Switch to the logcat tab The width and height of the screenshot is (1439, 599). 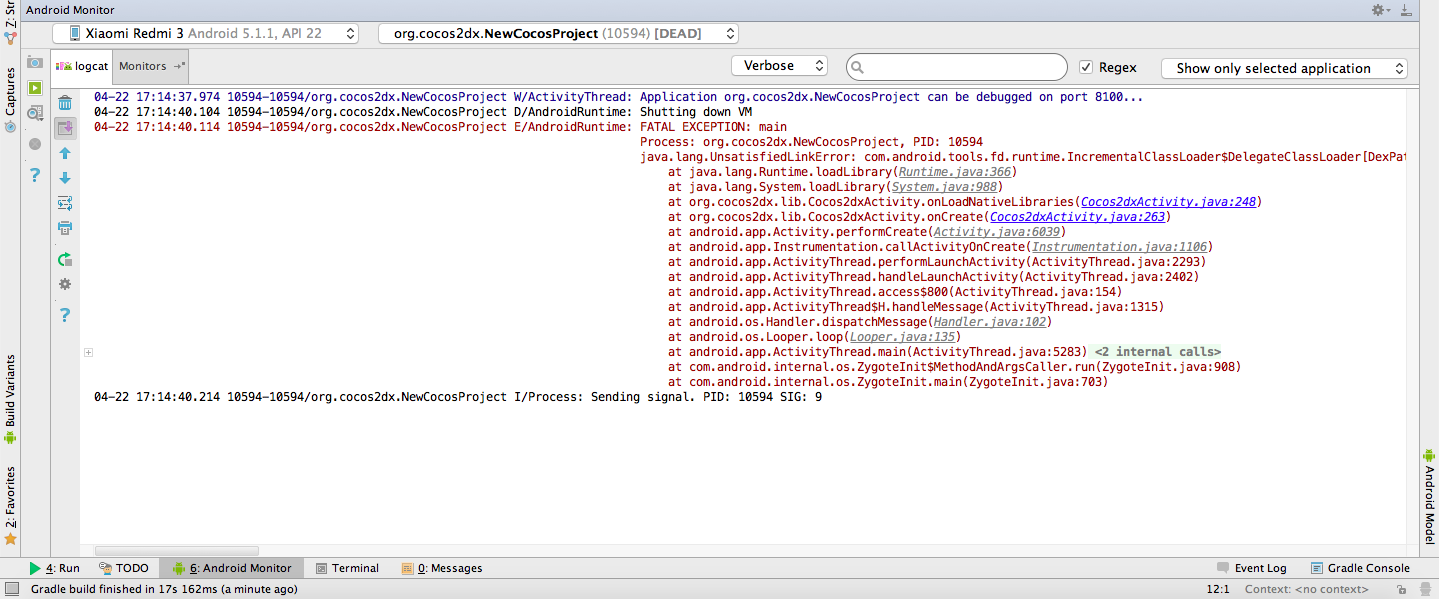[82, 66]
